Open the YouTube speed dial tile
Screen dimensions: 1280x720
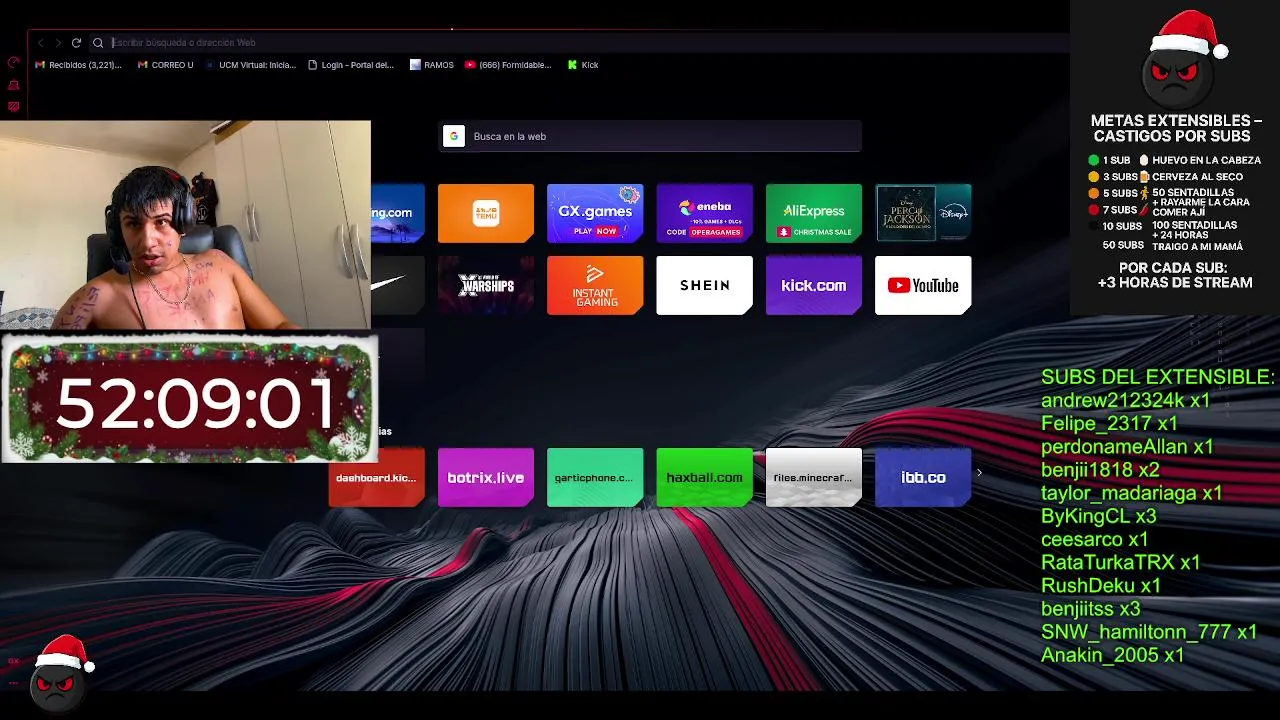pos(923,286)
